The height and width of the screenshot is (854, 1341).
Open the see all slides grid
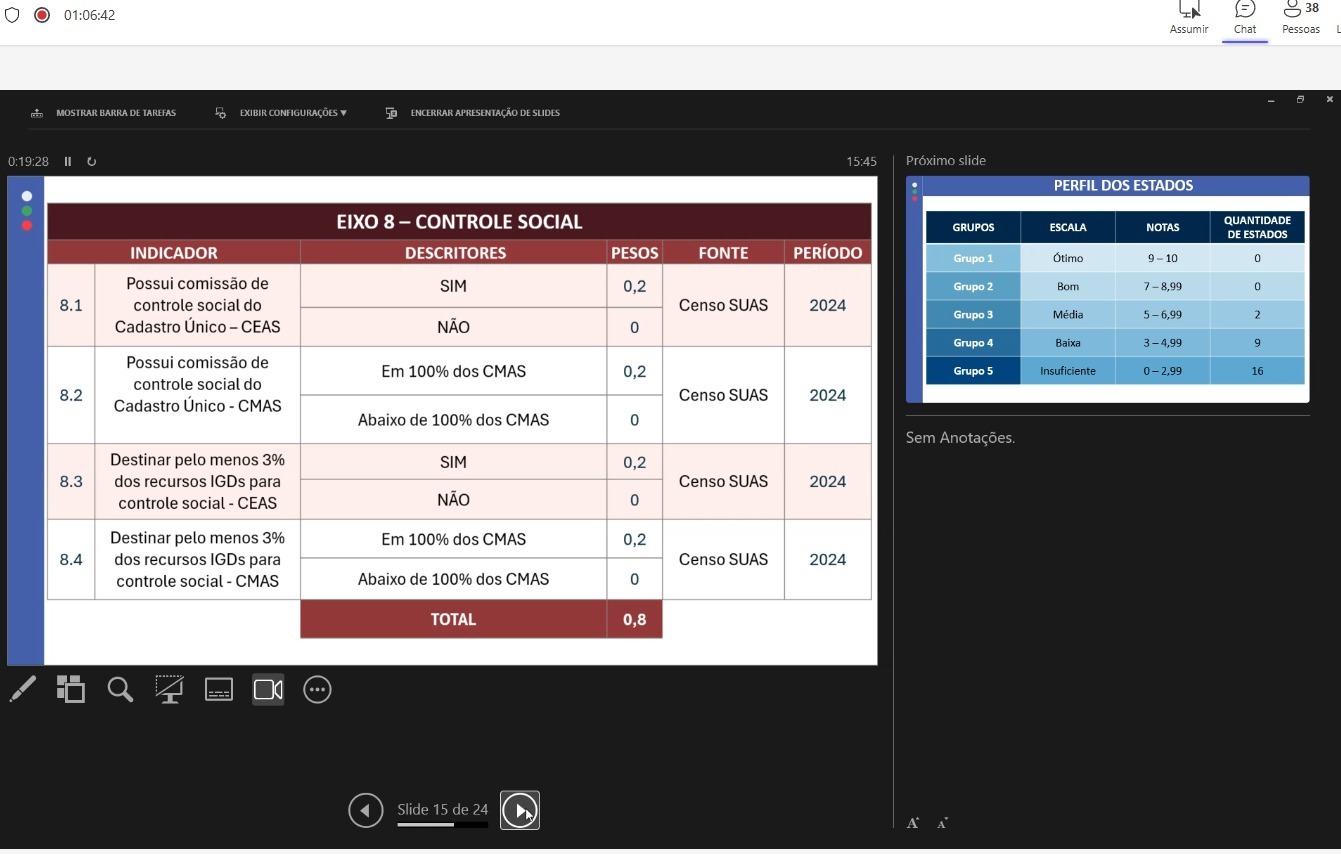(71, 689)
